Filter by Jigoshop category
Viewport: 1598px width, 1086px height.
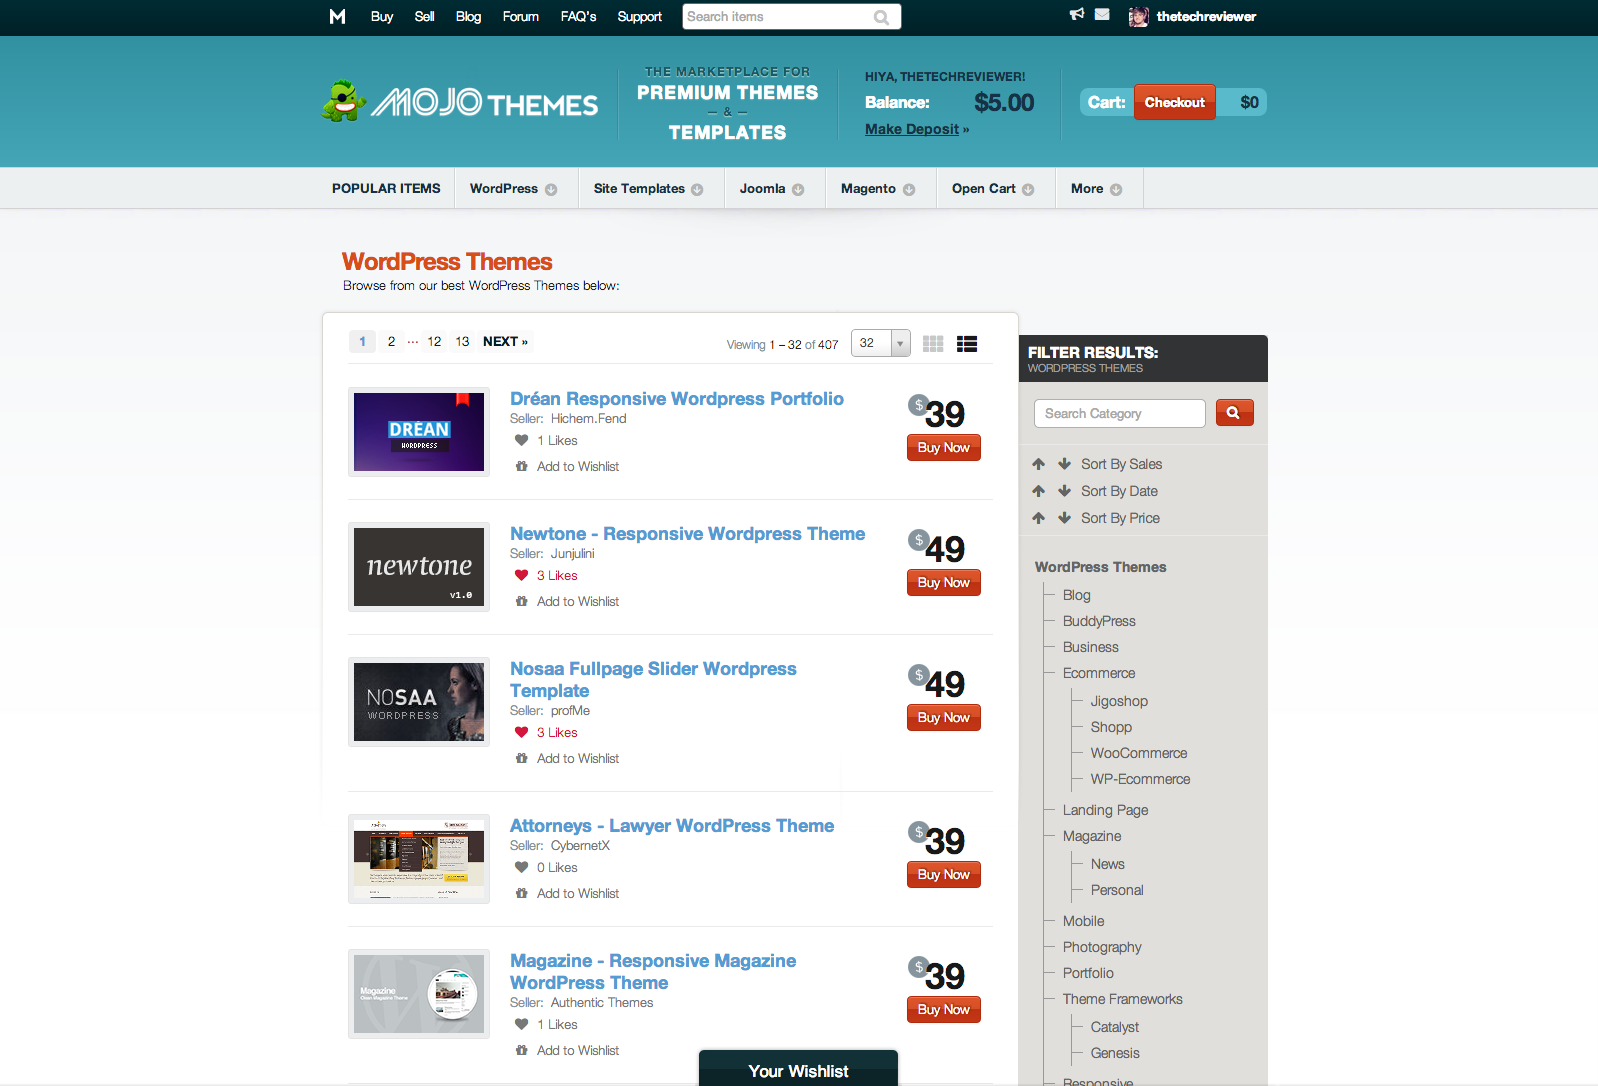point(1119,701)
